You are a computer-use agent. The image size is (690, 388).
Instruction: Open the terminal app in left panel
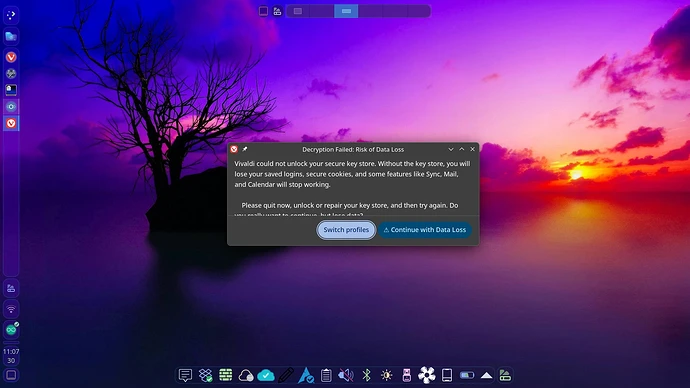pyautogui.click(x=11, y=90)
